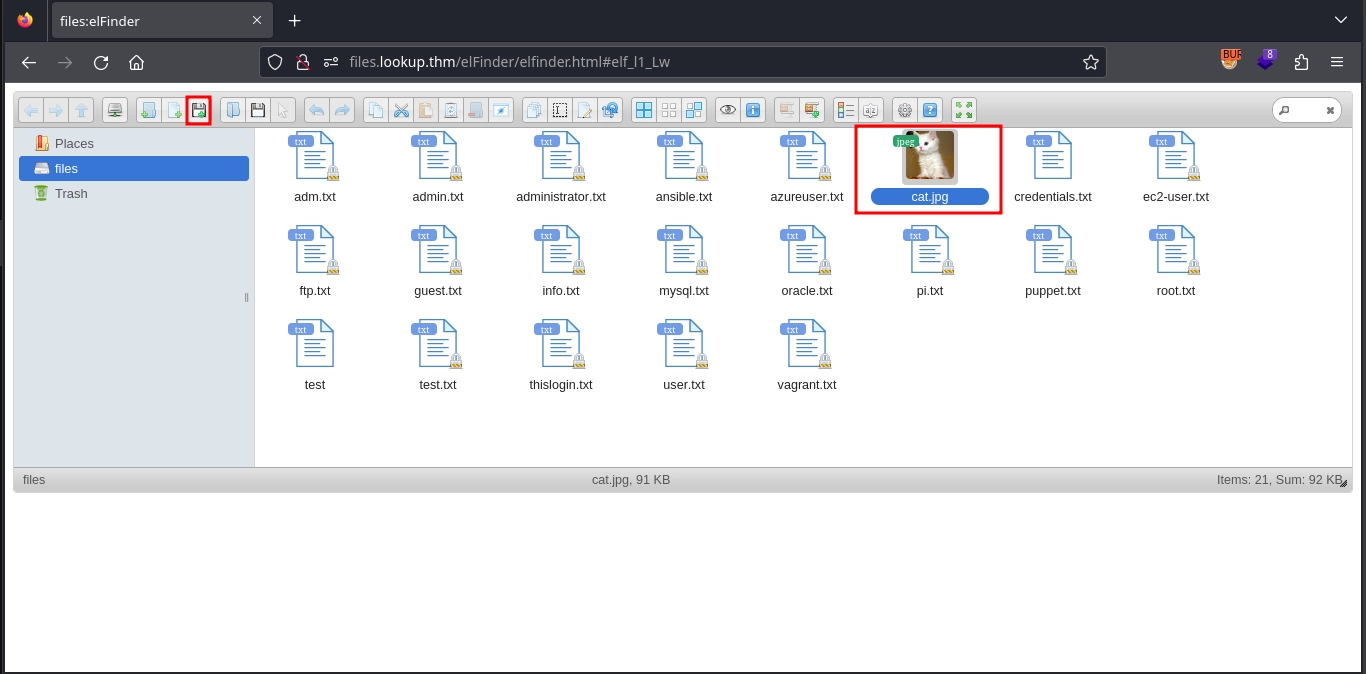Toggle fullscreen with green arrows icon
The height and width of the screenshot is (674, 1366).
pos(964,110)
